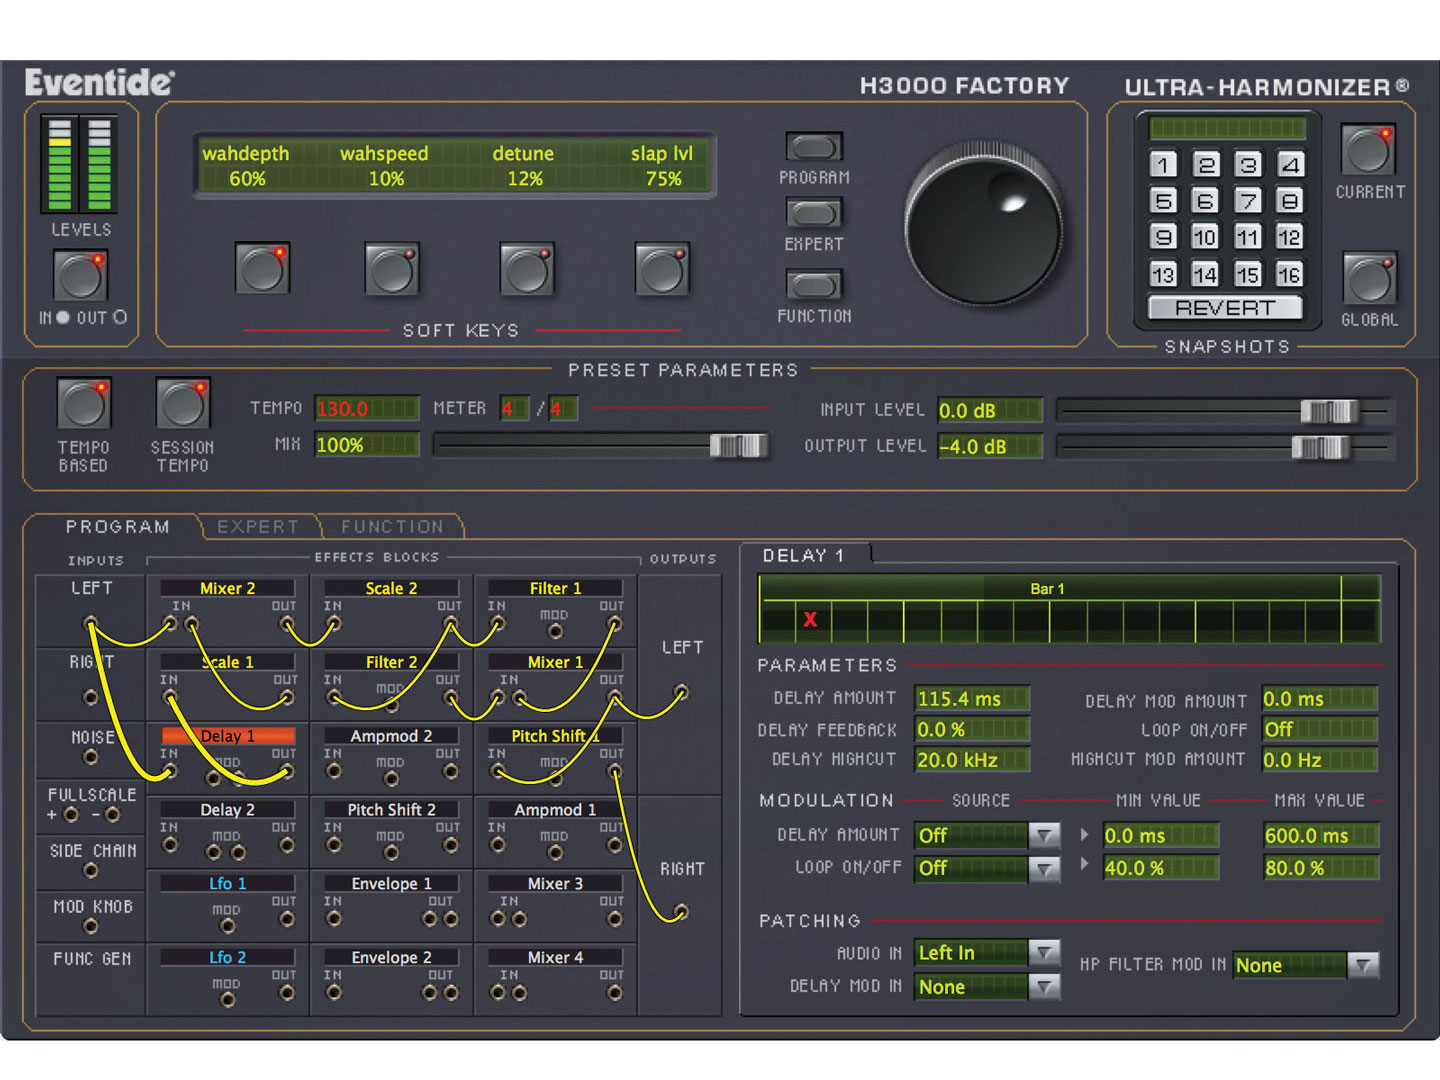Click the Noise input jack
Screen dimensions: 1440x1080
(x=90, y=757)
